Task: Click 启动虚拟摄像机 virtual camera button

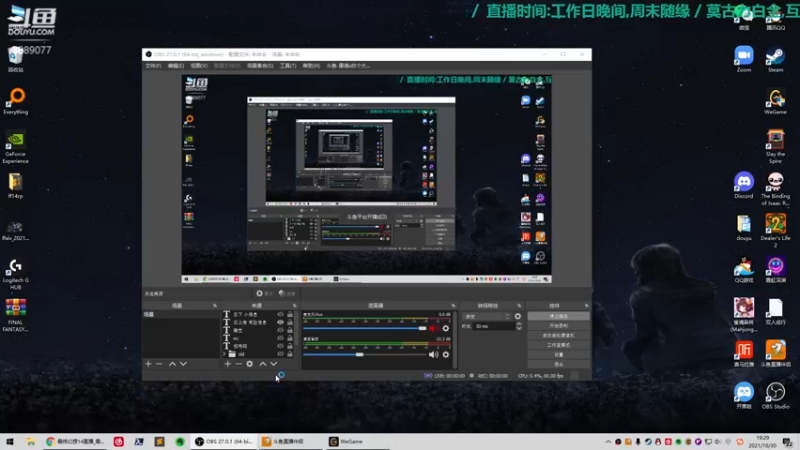Action: click(559, 335)
